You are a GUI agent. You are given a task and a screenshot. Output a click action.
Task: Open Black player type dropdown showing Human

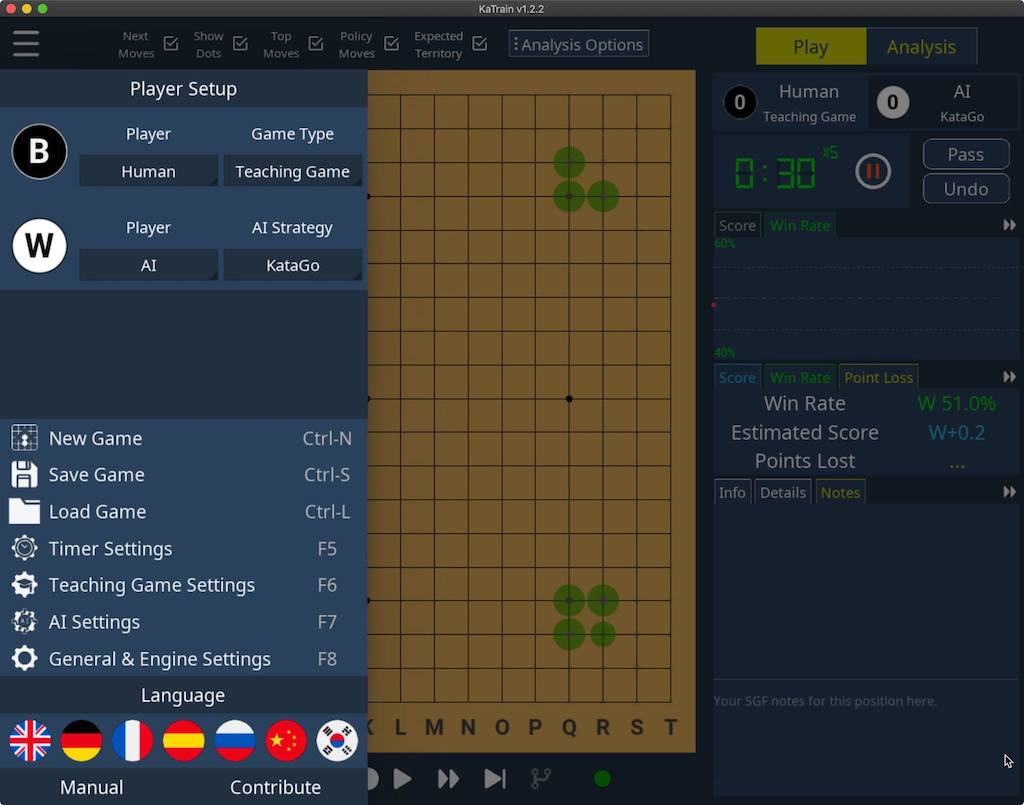point(148,171)
